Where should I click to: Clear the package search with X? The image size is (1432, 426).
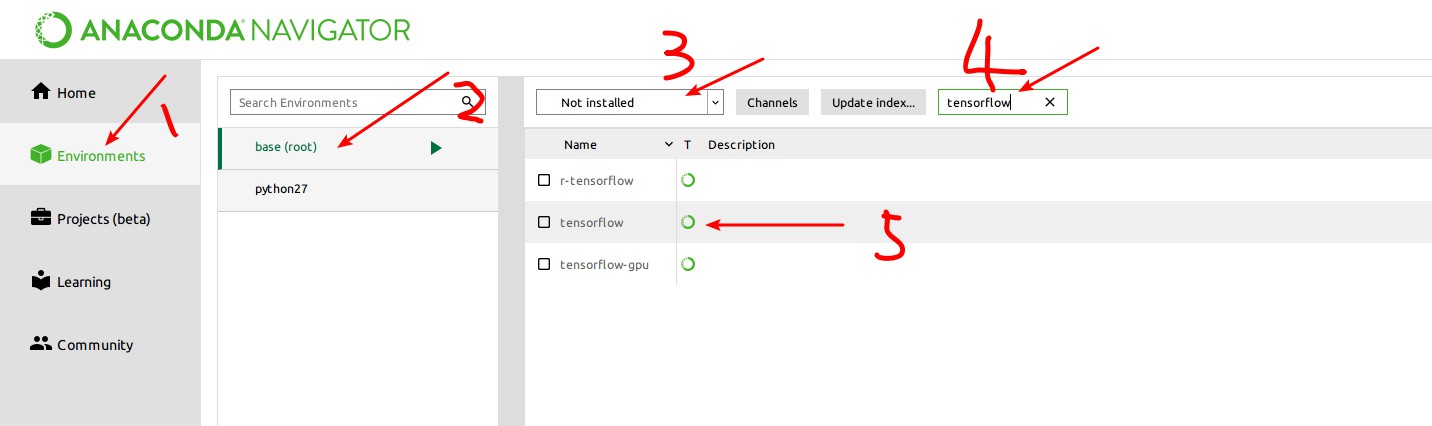point(1050,102)
